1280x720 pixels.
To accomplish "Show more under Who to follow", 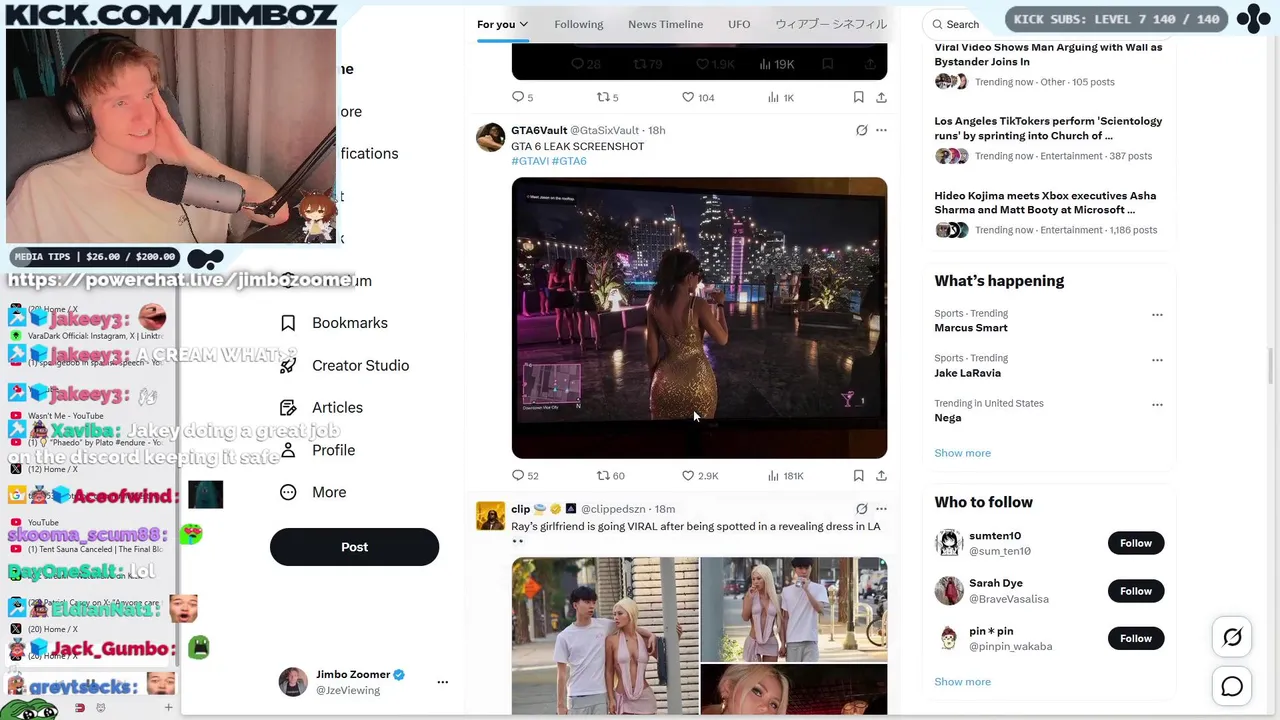I will tap(962, 682).
